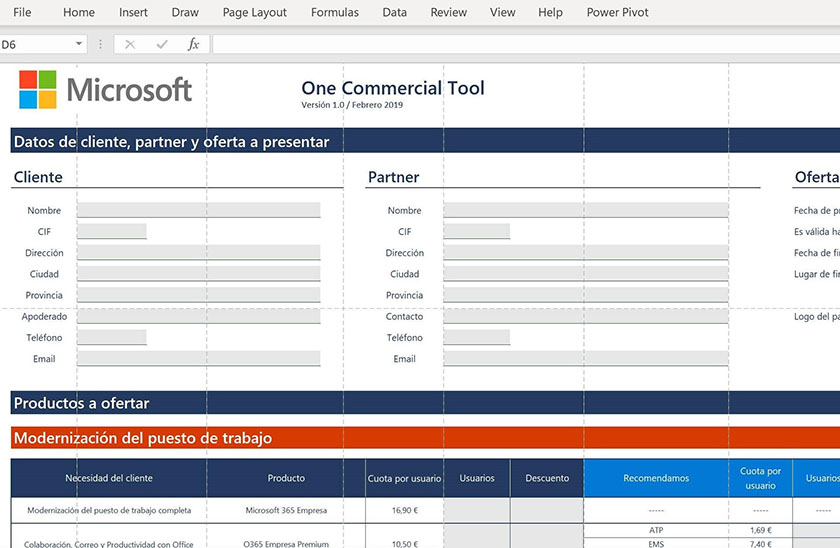Select the 'Cuota por usuario' dark header
840x548 pixels.
coord(404,478)
